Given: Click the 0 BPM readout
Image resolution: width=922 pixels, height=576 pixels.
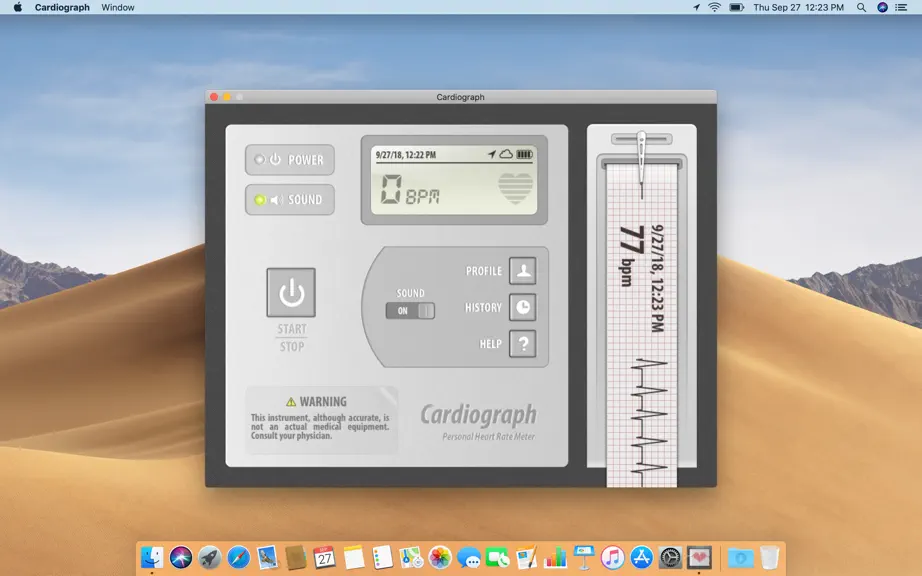Looking at the screenshot, I should (x=410, y=190).
